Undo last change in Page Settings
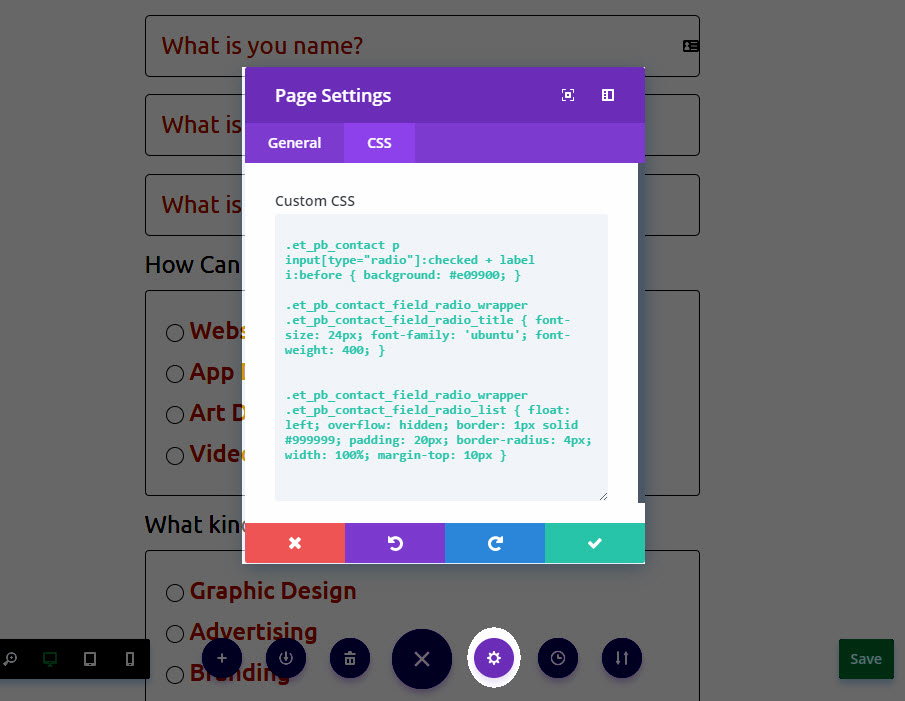This screenshot has height=701, width=905. click(x=395, y=543)
